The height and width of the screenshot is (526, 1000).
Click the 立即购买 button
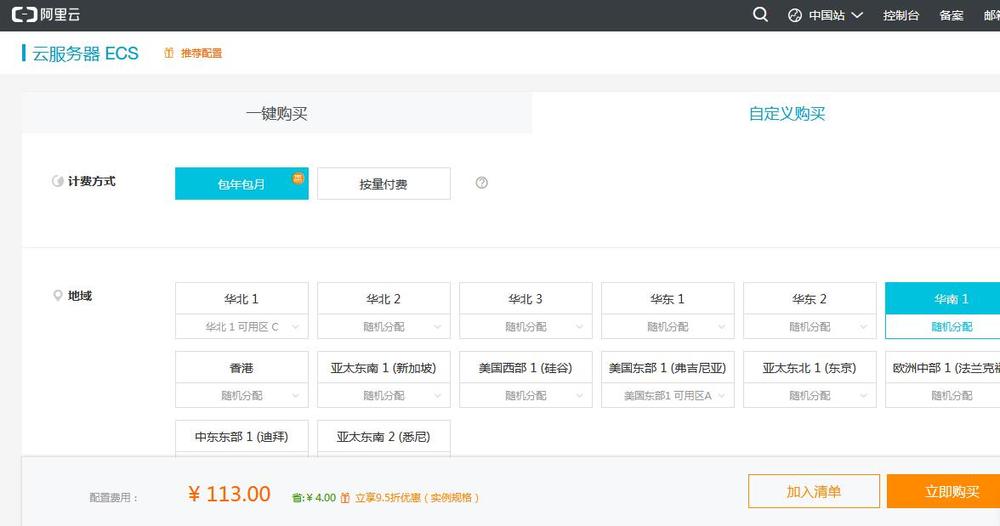(944, 491)
